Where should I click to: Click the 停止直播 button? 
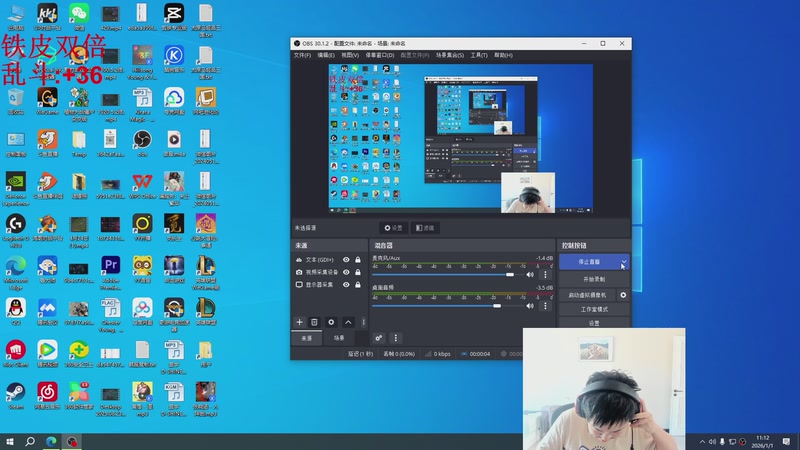coord(589,262)
